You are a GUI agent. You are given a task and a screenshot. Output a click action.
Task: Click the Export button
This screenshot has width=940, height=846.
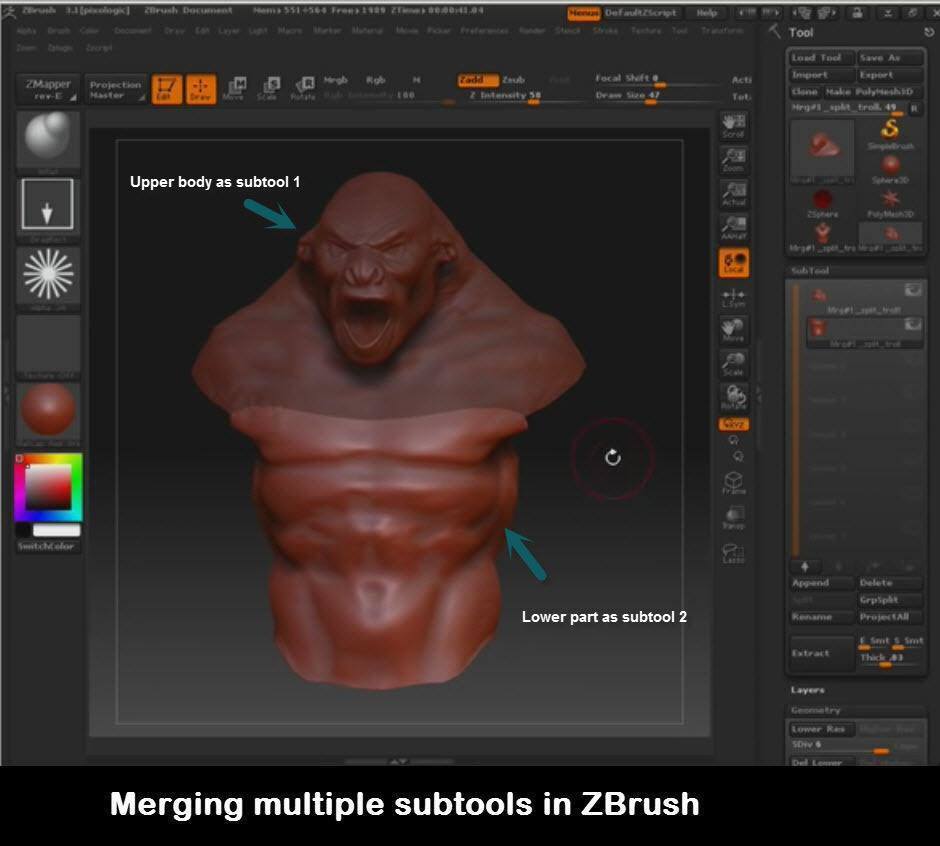(x=890, y=75)
